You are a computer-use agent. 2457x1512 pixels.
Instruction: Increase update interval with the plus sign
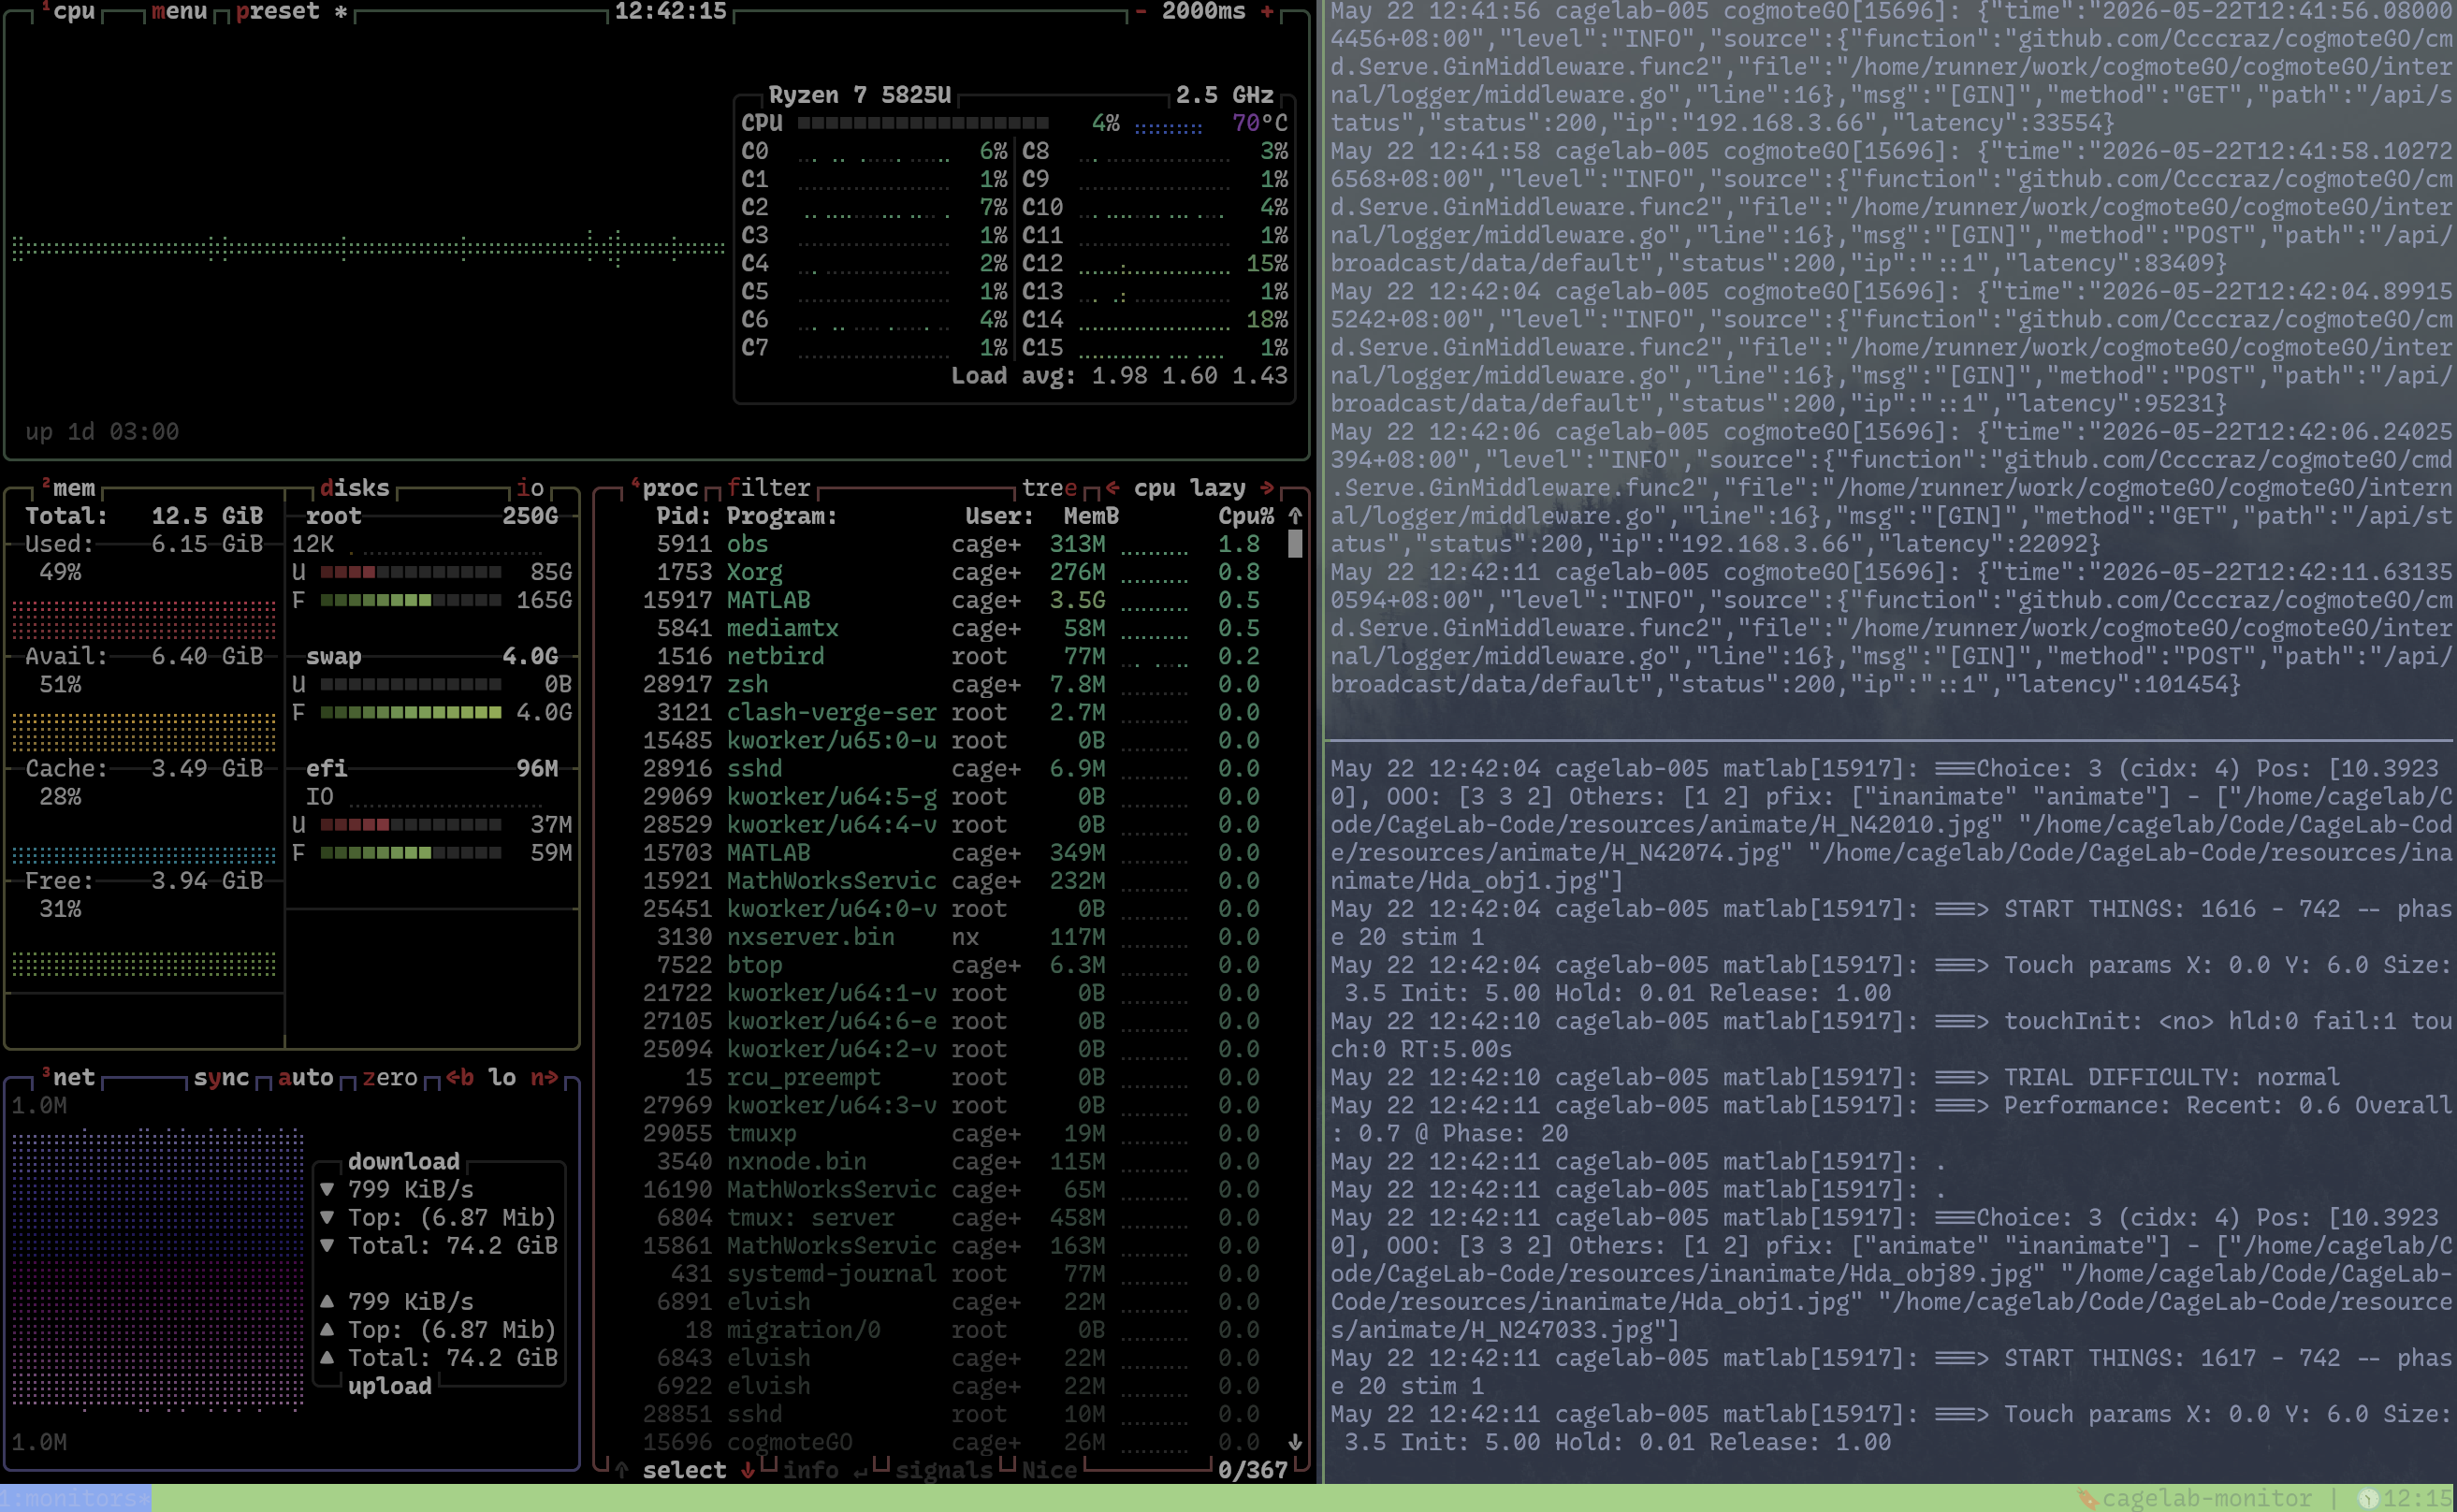click(1267, 12)
